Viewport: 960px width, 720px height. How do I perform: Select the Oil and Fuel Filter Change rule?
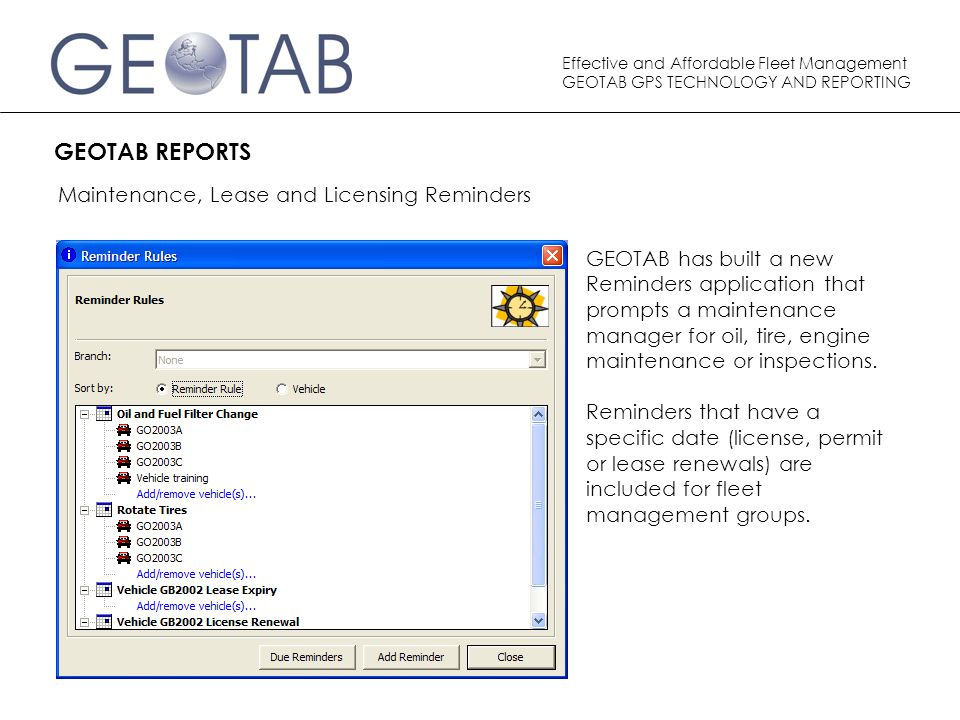click(187, 414)
